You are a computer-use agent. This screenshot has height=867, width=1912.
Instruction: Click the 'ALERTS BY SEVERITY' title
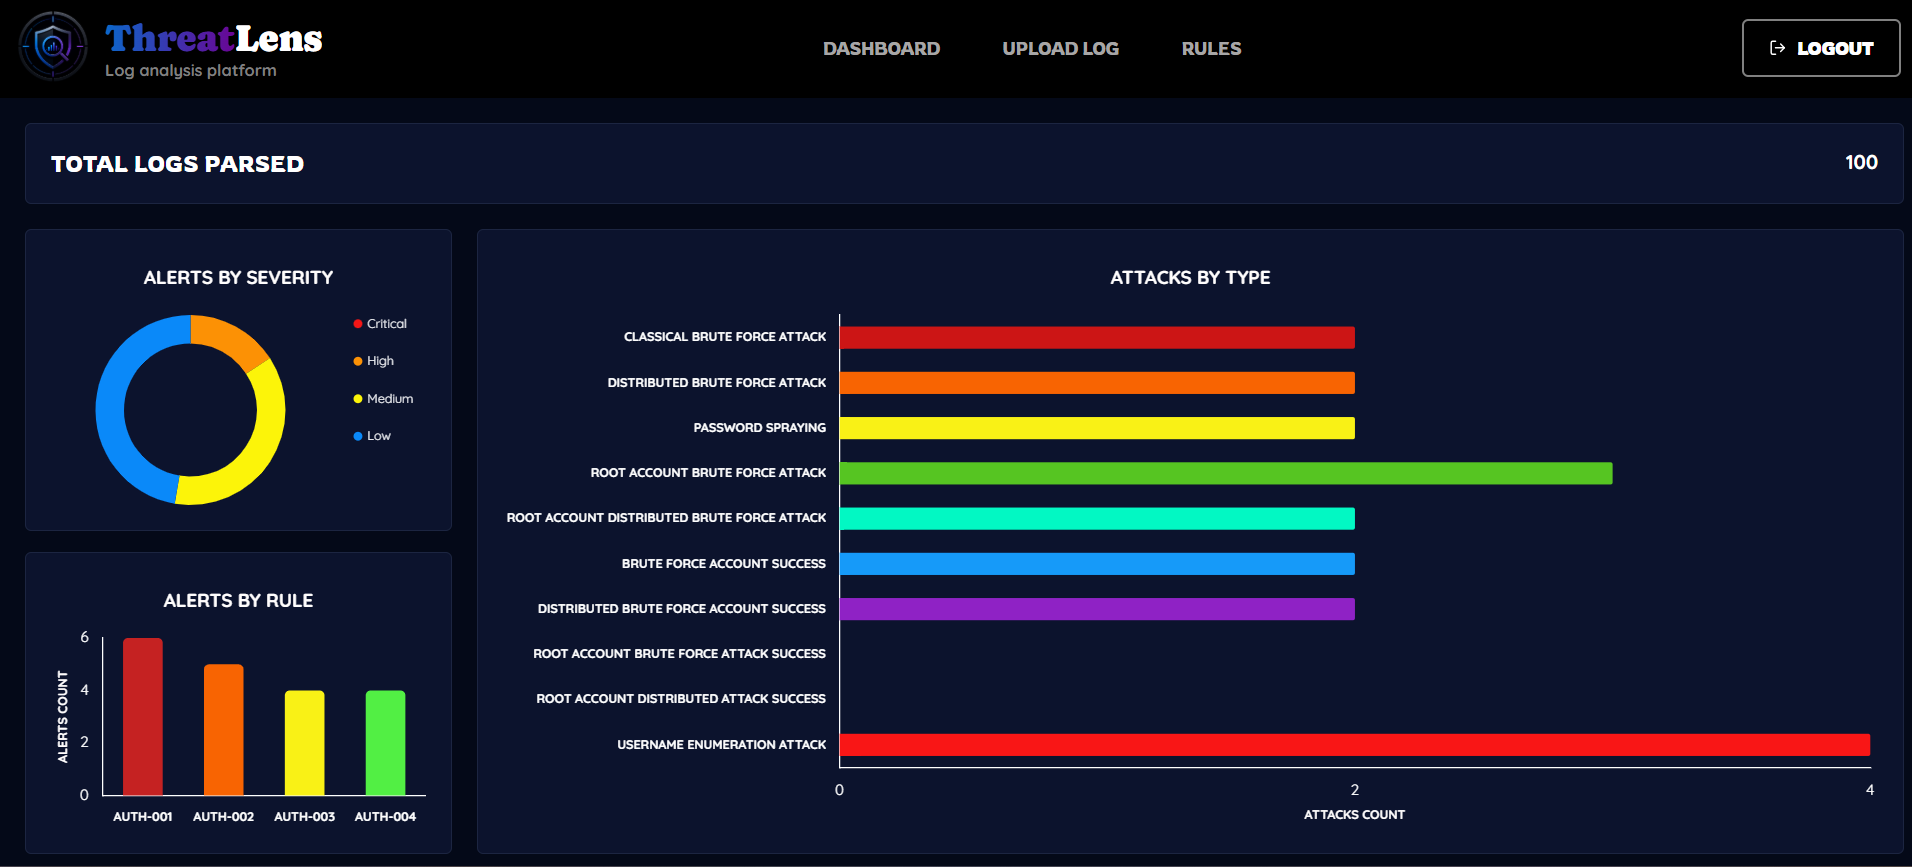pyautogui.click(x=238, y=278)
